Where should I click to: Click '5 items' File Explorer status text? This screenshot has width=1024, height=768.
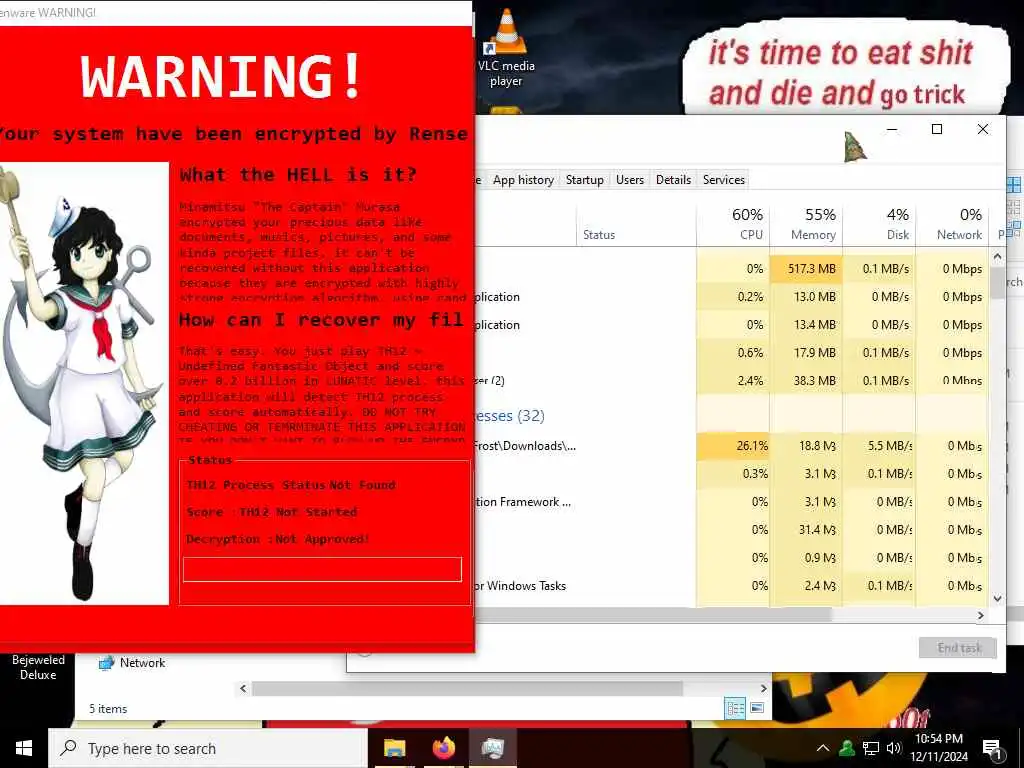(108, 709)
